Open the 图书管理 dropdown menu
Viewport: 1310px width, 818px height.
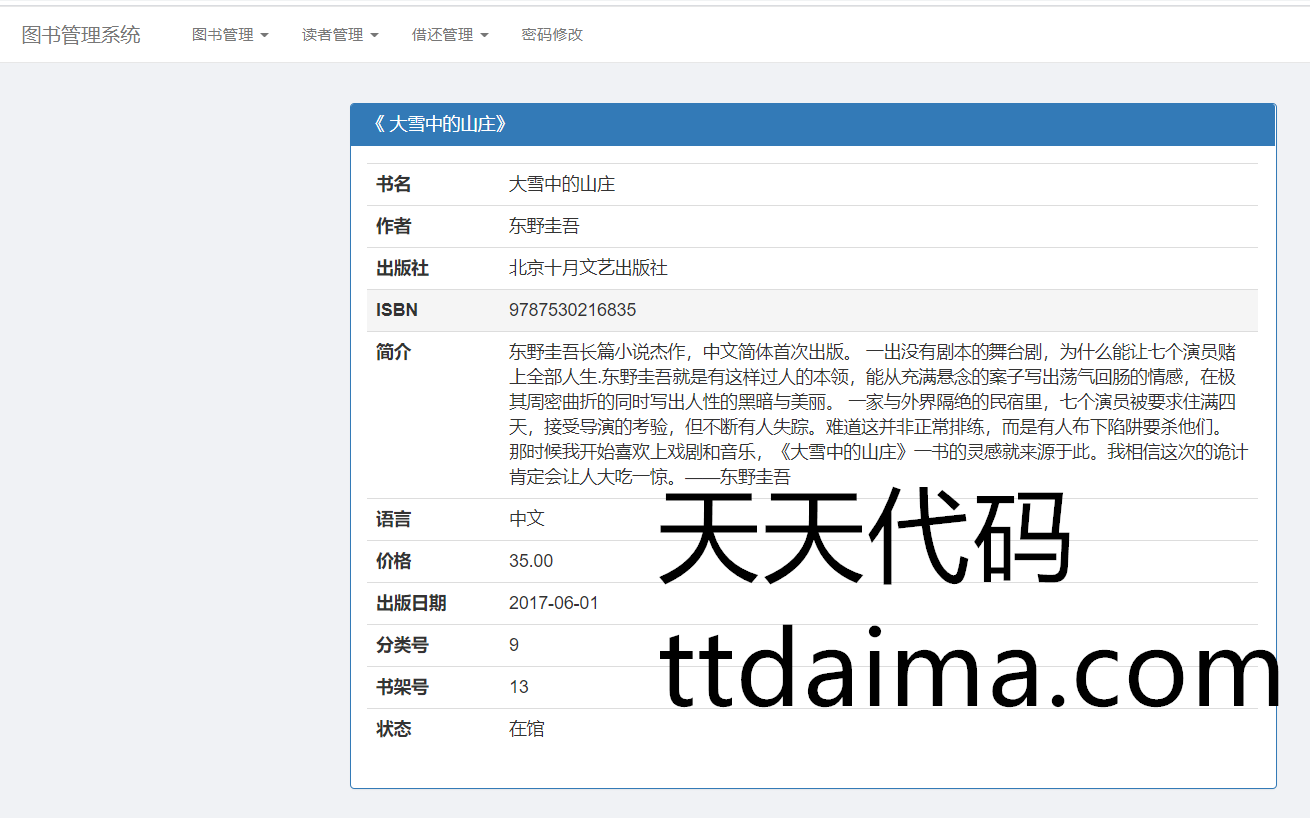coord(230,35)
